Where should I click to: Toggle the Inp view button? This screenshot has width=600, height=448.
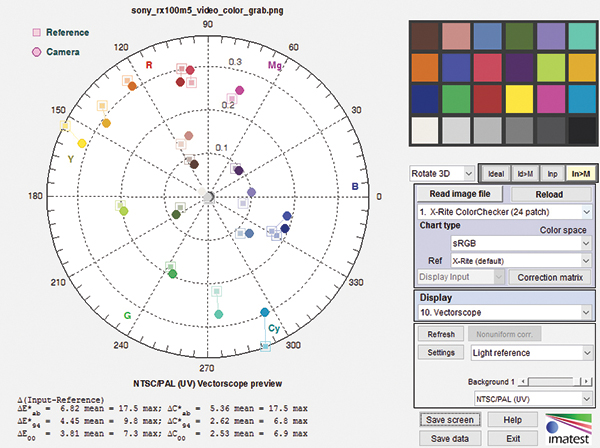553,174
